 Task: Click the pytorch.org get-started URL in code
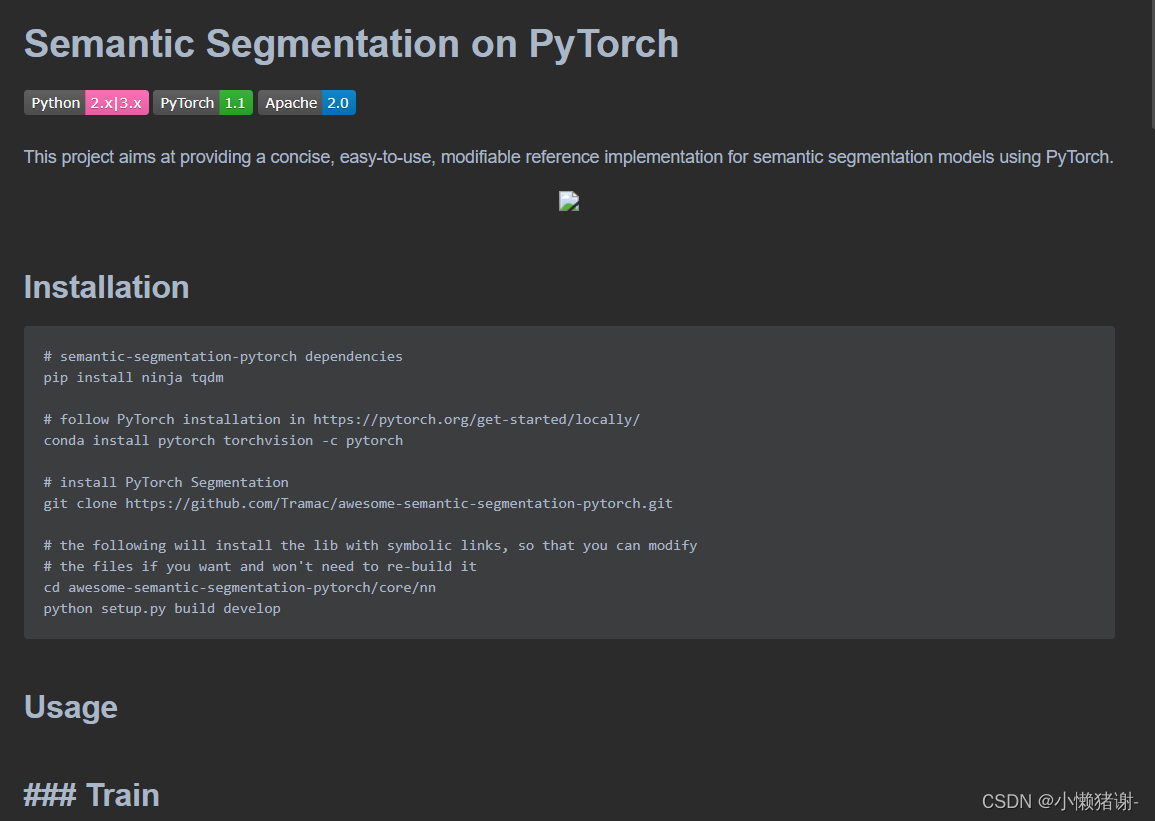[x=477, y=419]
